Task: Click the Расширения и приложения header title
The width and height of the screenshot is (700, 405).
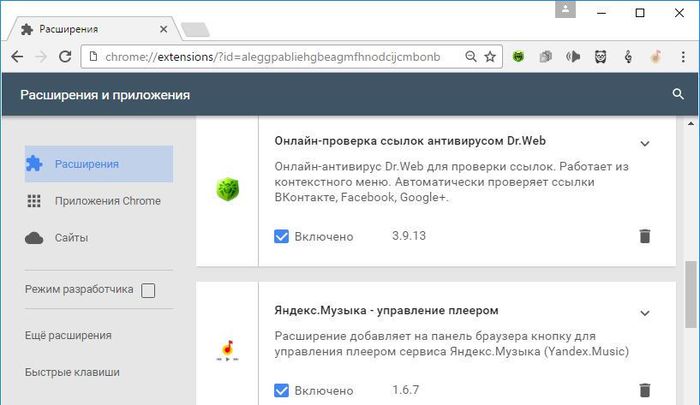Action: (x=105, y=95)
